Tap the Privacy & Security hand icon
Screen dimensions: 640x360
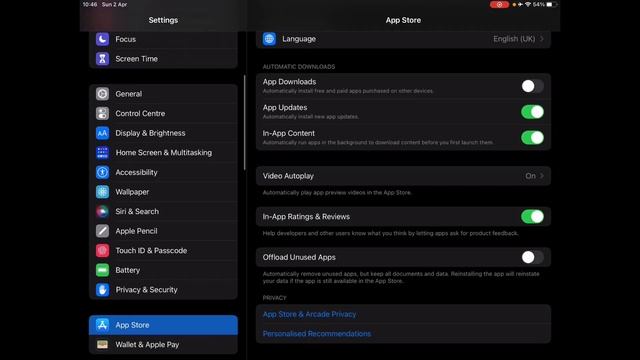pyautogui.click(x=102, y=290)
